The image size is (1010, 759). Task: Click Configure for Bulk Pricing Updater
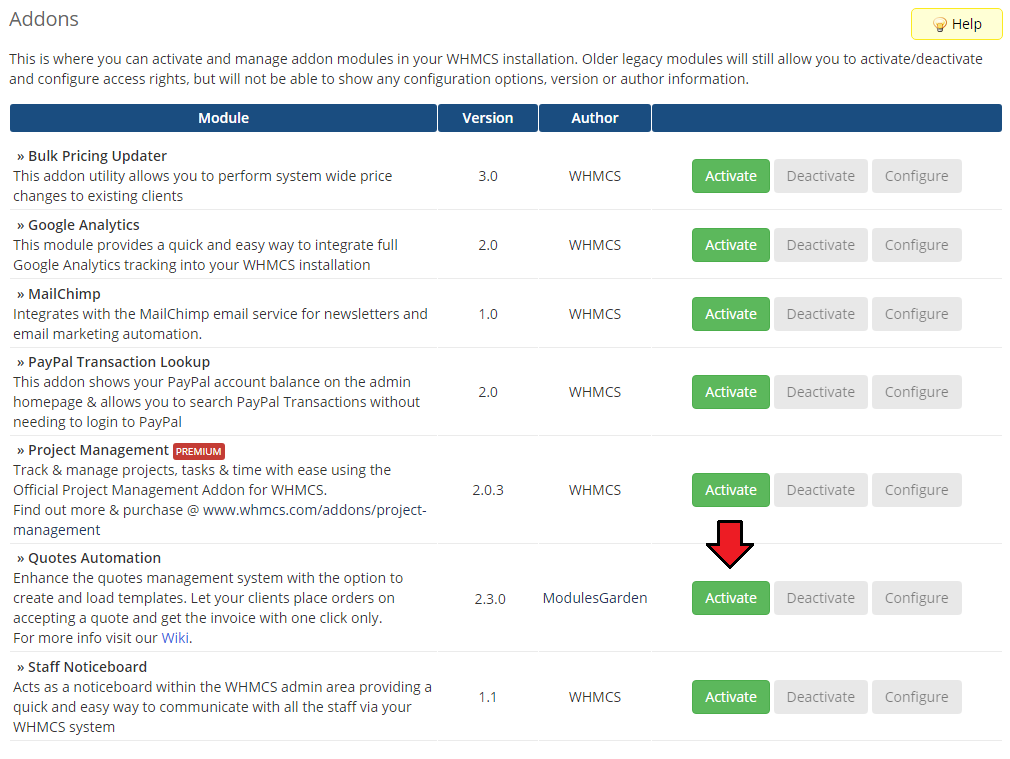coord(917,176)
